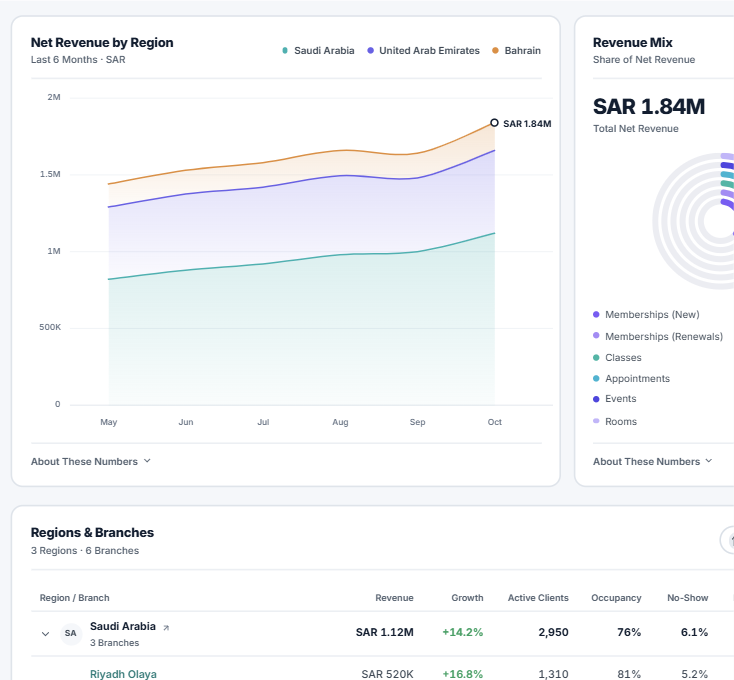This screenshot has height=680, width=734.
Task: Click Riyadh Olaya active clients 1,310
Action: coord(553,674)
